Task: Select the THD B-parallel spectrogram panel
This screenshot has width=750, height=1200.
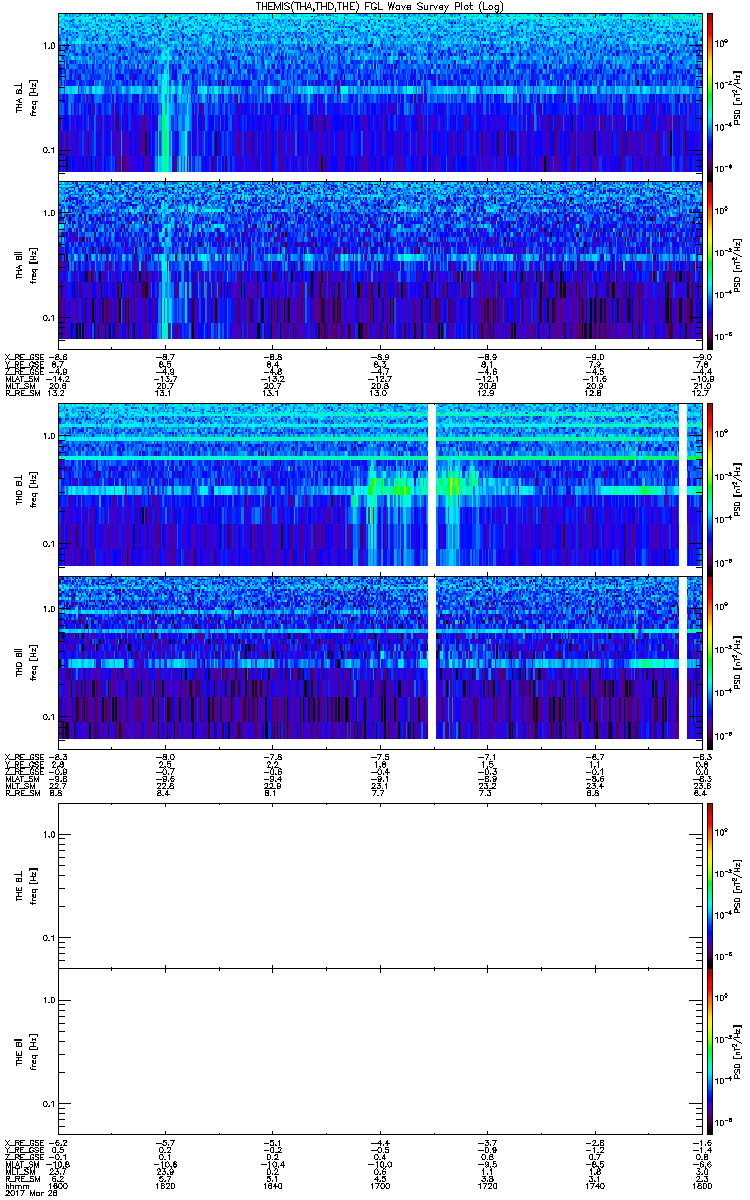Action: (x=381, y=656)
